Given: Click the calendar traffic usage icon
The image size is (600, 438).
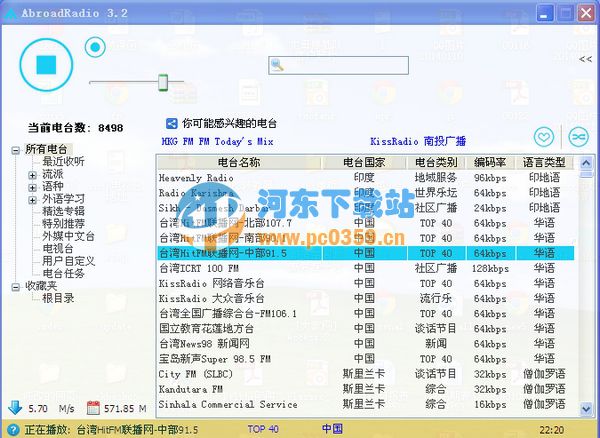Looking at the screenshot, I should pyautogui.click(x=93, y=408).
